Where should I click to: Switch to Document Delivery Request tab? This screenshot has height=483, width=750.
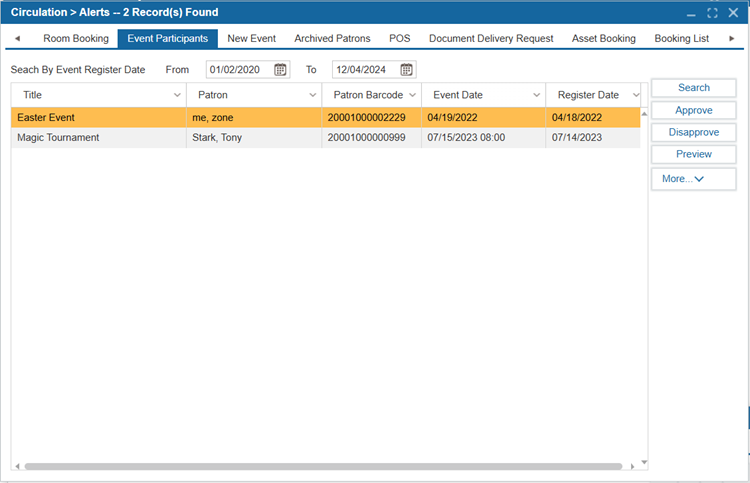tap(491, 39)
